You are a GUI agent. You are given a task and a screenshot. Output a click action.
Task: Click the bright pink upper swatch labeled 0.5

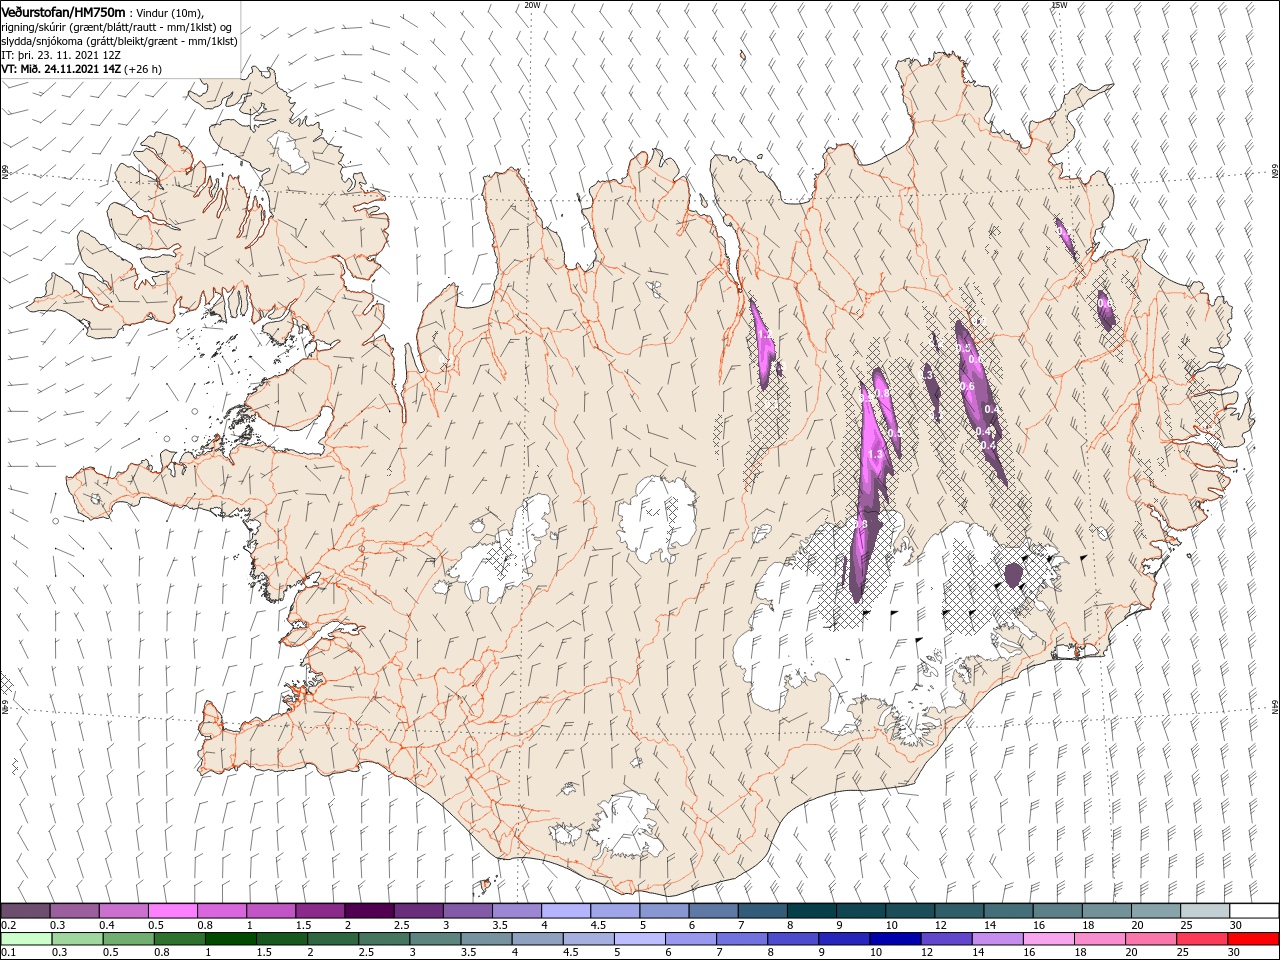click(x=172, y=910)
